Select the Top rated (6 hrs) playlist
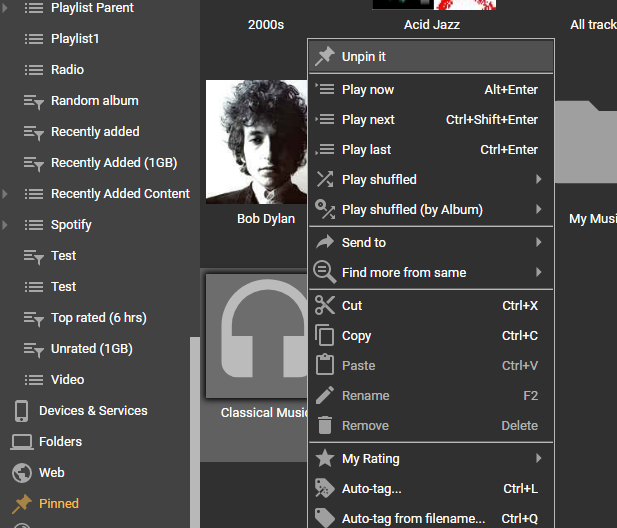Screen dimensions: 617x528 (98, 318)
